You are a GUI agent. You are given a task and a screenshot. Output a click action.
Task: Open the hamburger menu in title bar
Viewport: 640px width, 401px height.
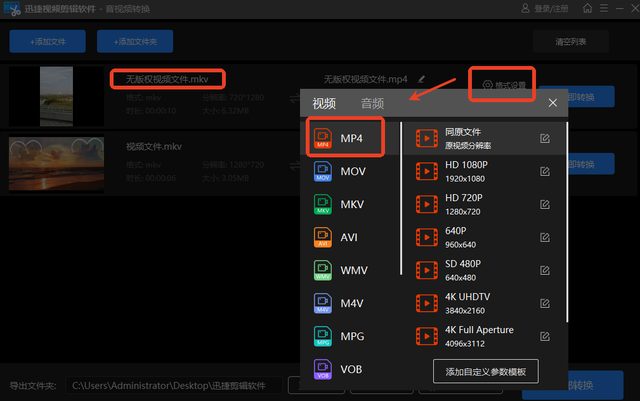pyautogui.click(x=604, y=8)
